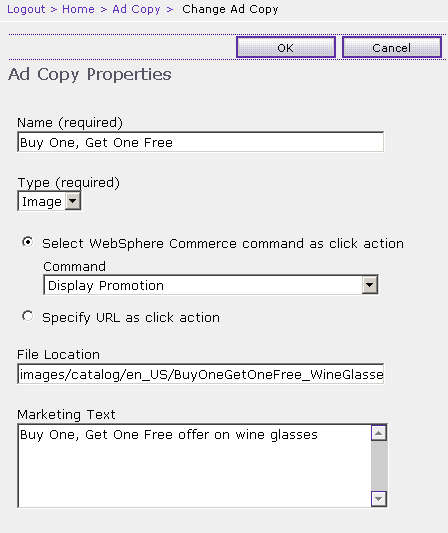Click the Change Ad Copy breadcrumb text
The image size is (448, 533).
230,9
